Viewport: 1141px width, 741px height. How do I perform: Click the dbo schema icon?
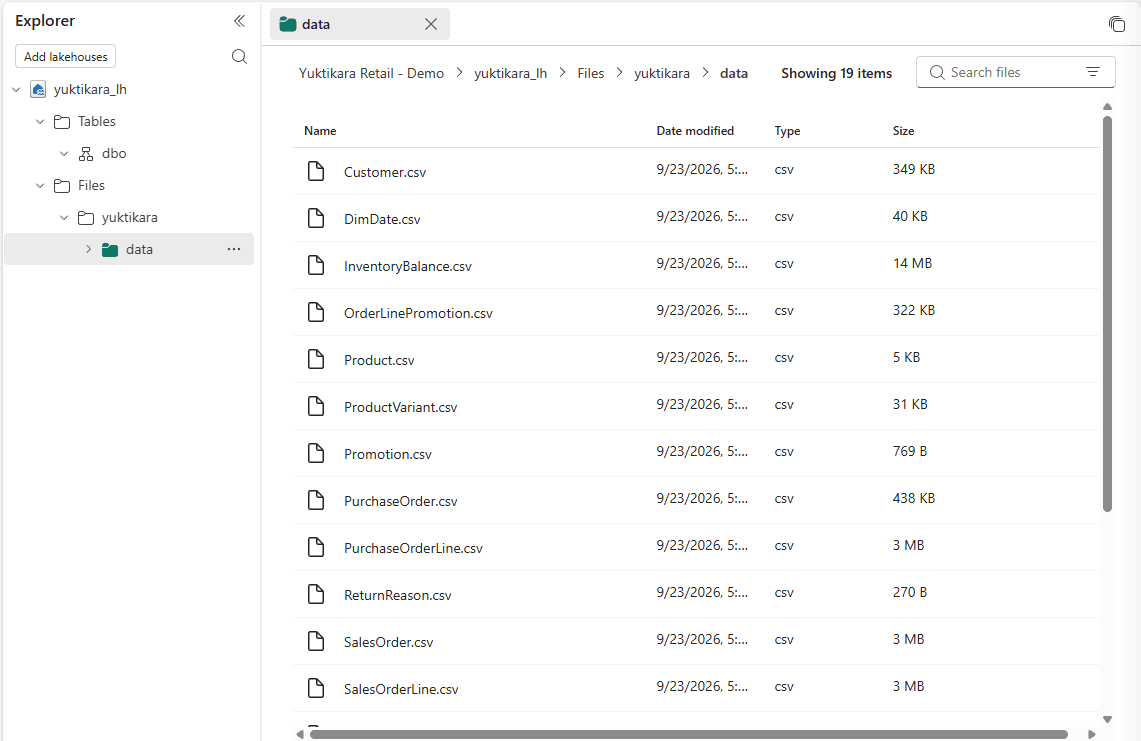point(86,154)
